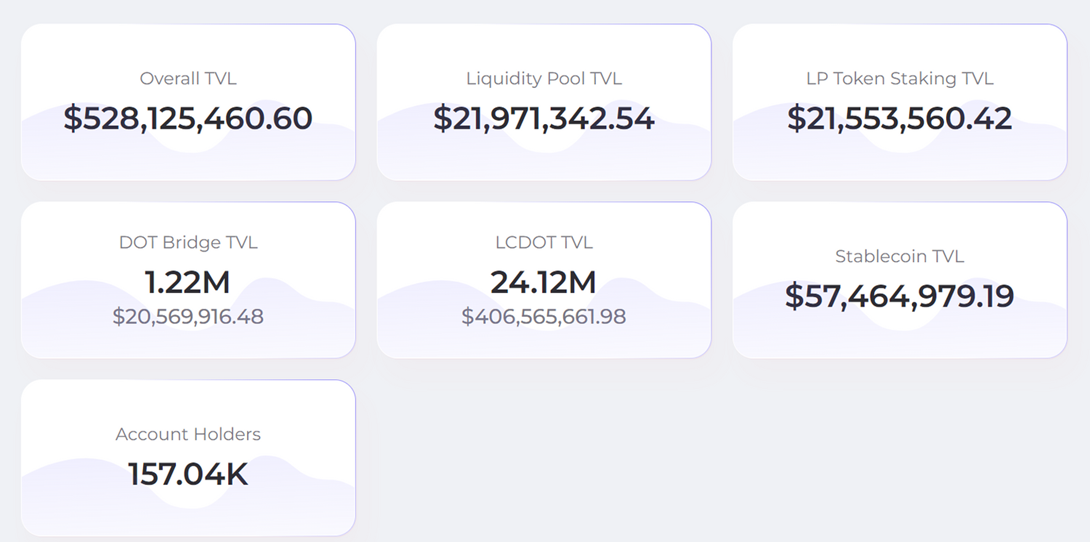Click the Overall TVL label
This screenshot has height=542, width=1090.
[x=188, y=78]
